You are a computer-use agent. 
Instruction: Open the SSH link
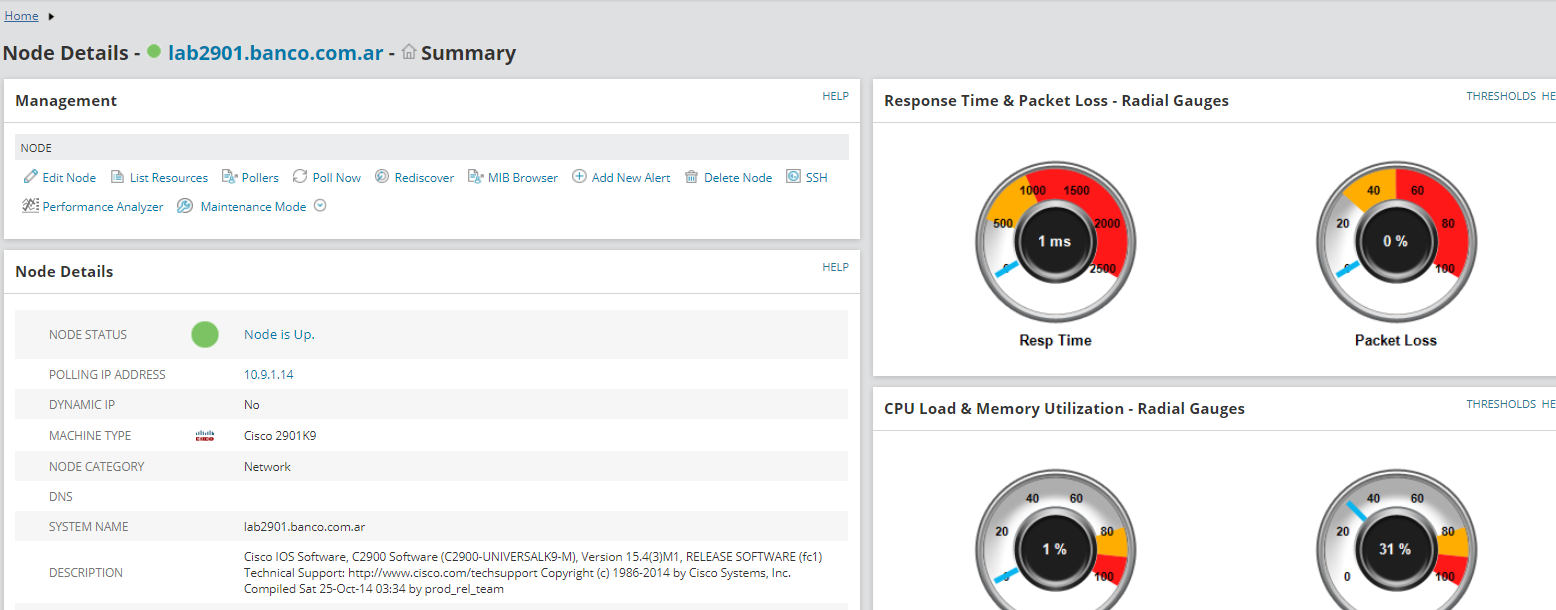click(x=817, y=178)
